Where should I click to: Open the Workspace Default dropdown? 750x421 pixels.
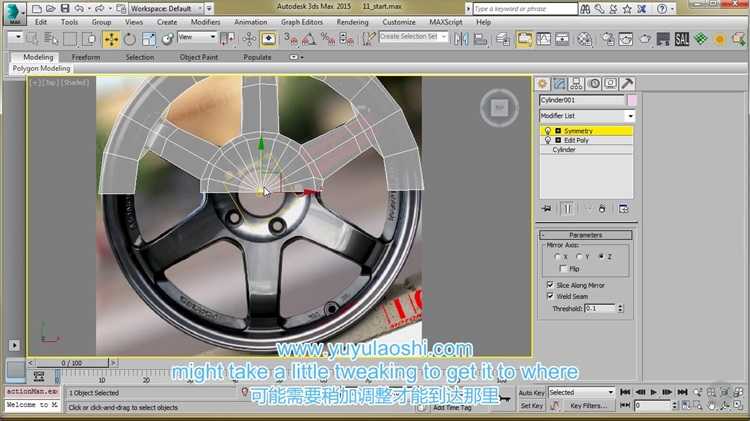[x=167, y=9]
